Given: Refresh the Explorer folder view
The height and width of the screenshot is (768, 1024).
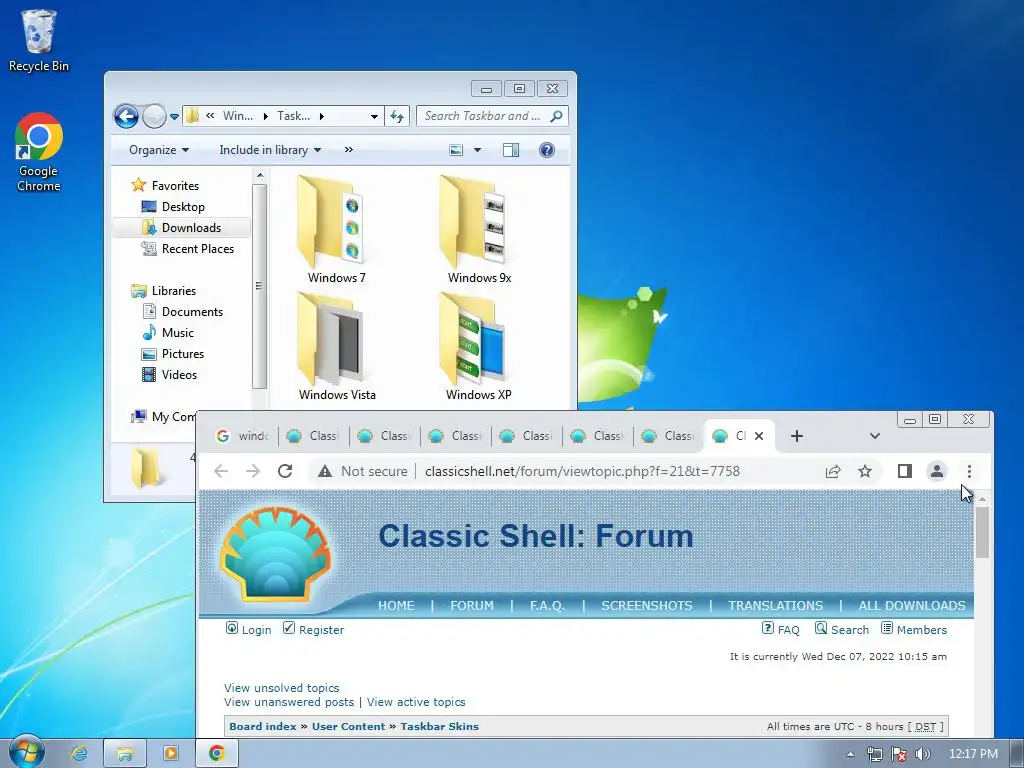Looking at the screenshot, I should [397, 116].
